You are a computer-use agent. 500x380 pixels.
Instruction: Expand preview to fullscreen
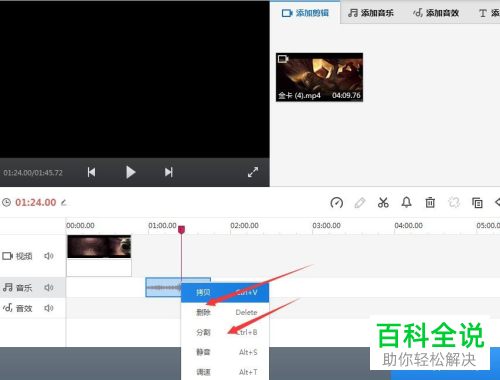[253, 172]
